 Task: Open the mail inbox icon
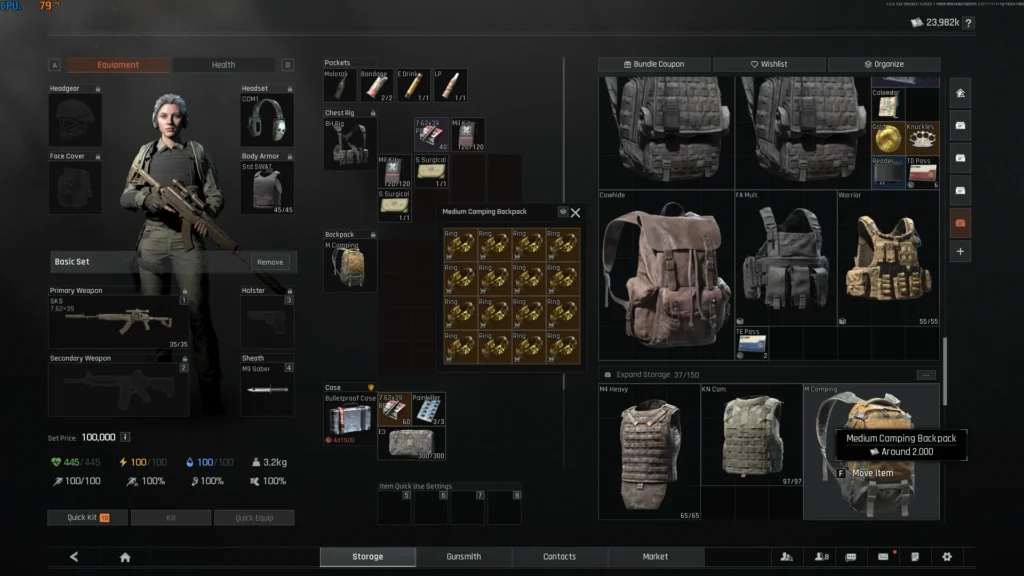883,557
